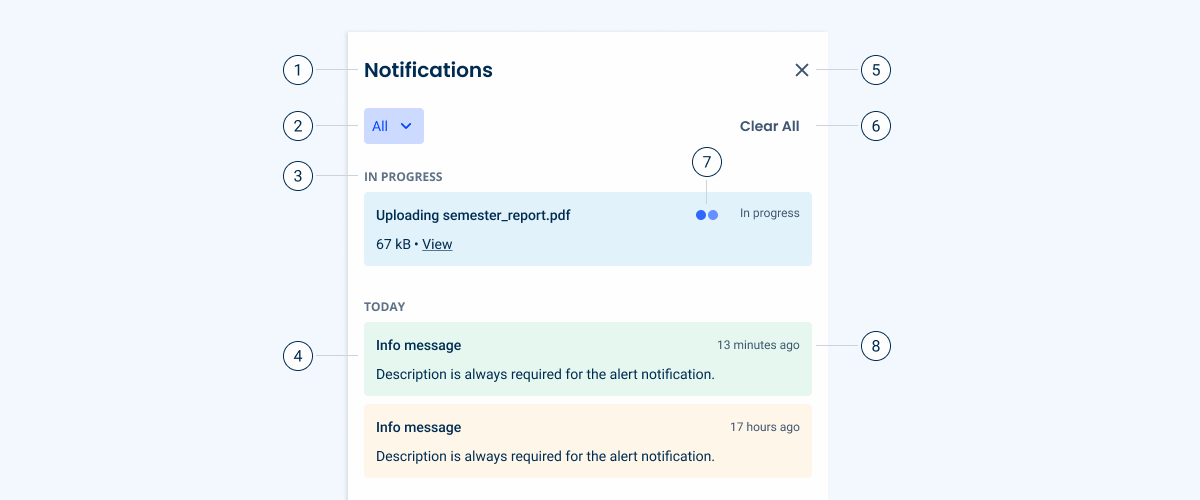Image resolution: width=1200 pixels, height=500 pixels.
Task: Close the Notifications panel with the X icon
Action: click(801, 70)
